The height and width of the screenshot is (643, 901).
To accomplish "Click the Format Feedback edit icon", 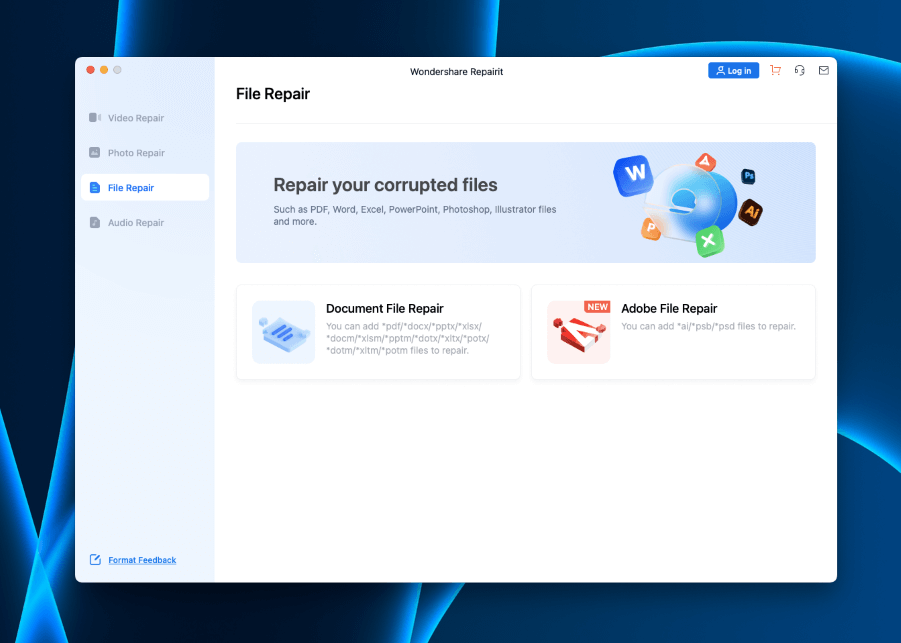I will pyautogui.click(x=95, y=560).
